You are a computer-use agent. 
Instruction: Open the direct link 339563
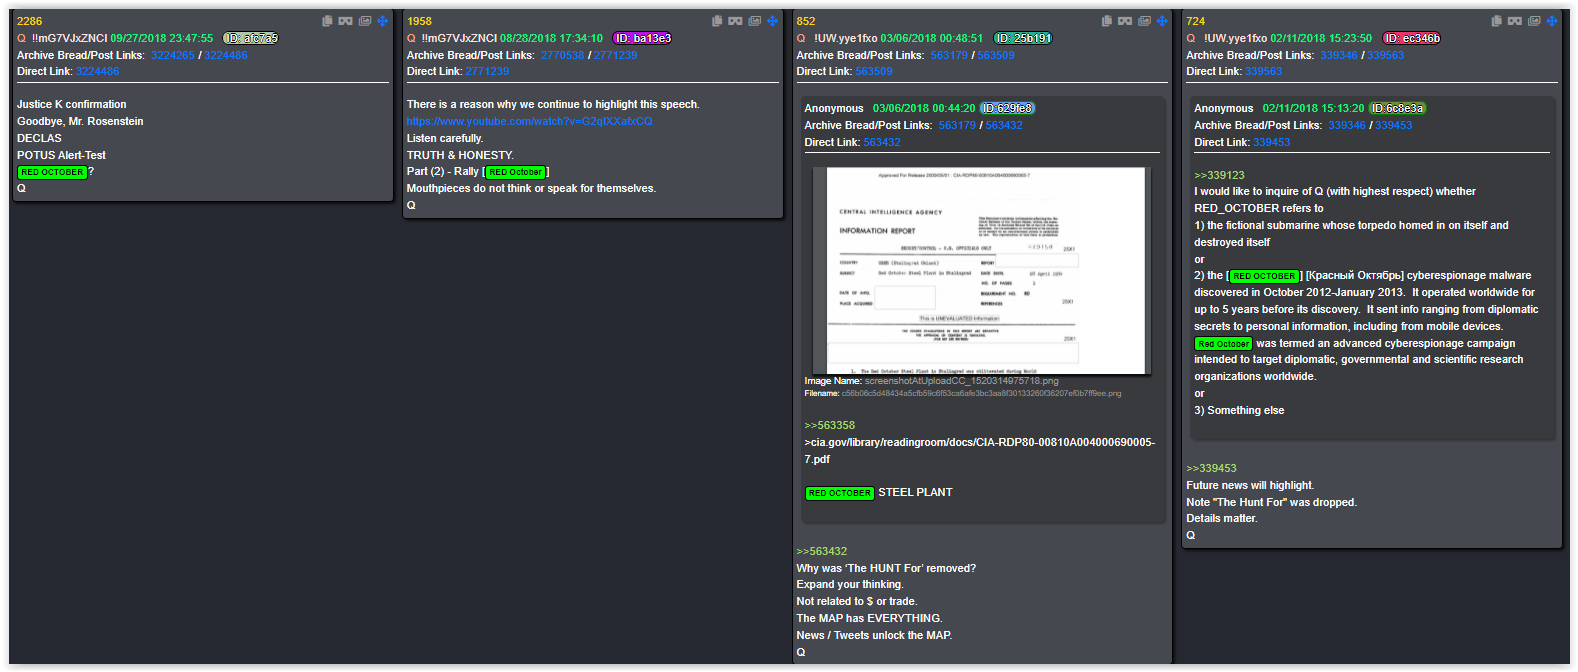1264,71
